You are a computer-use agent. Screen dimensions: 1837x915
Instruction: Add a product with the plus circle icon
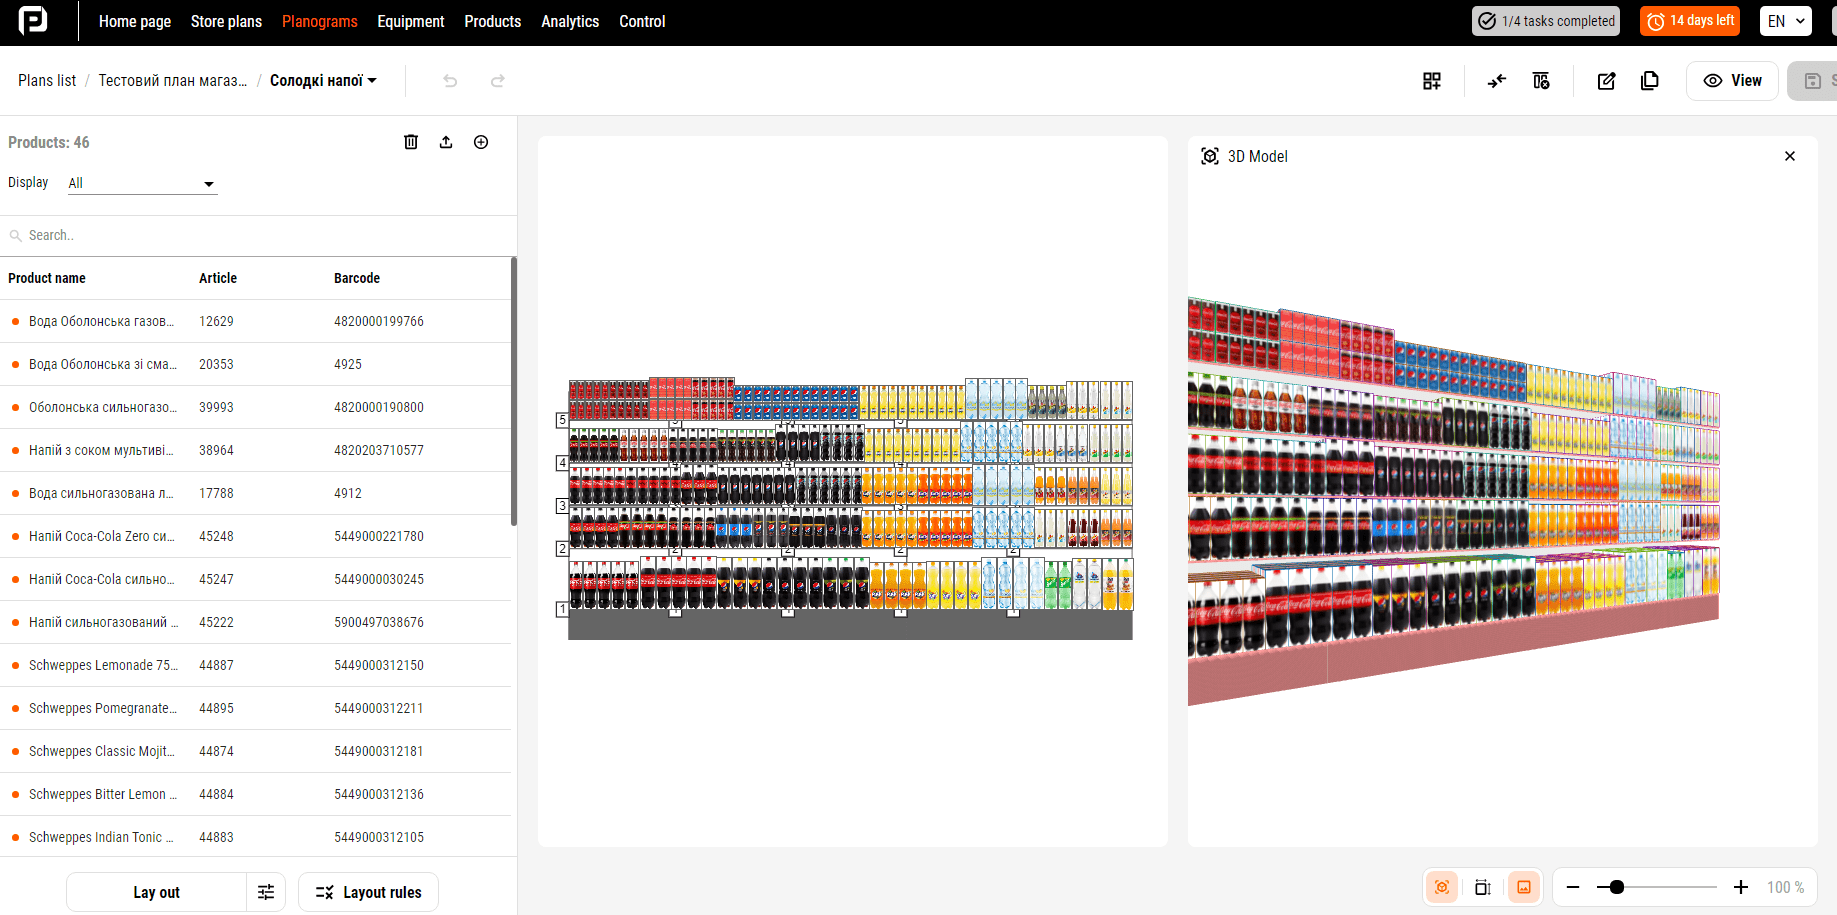coord(481,142)
